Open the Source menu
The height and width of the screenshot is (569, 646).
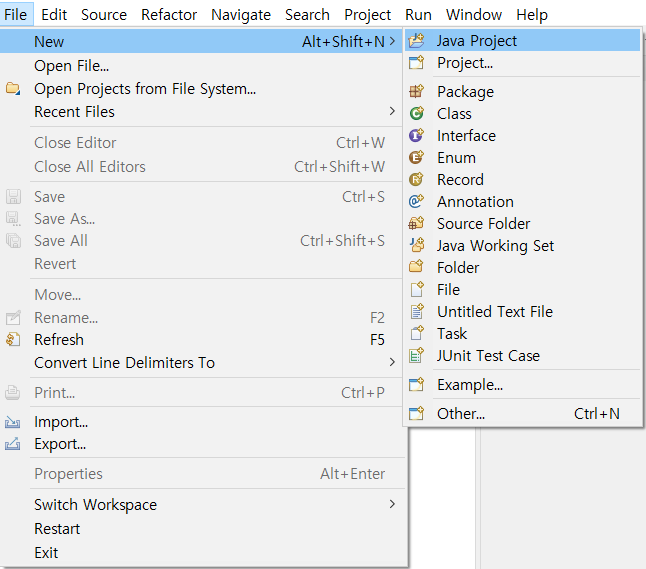104,14
